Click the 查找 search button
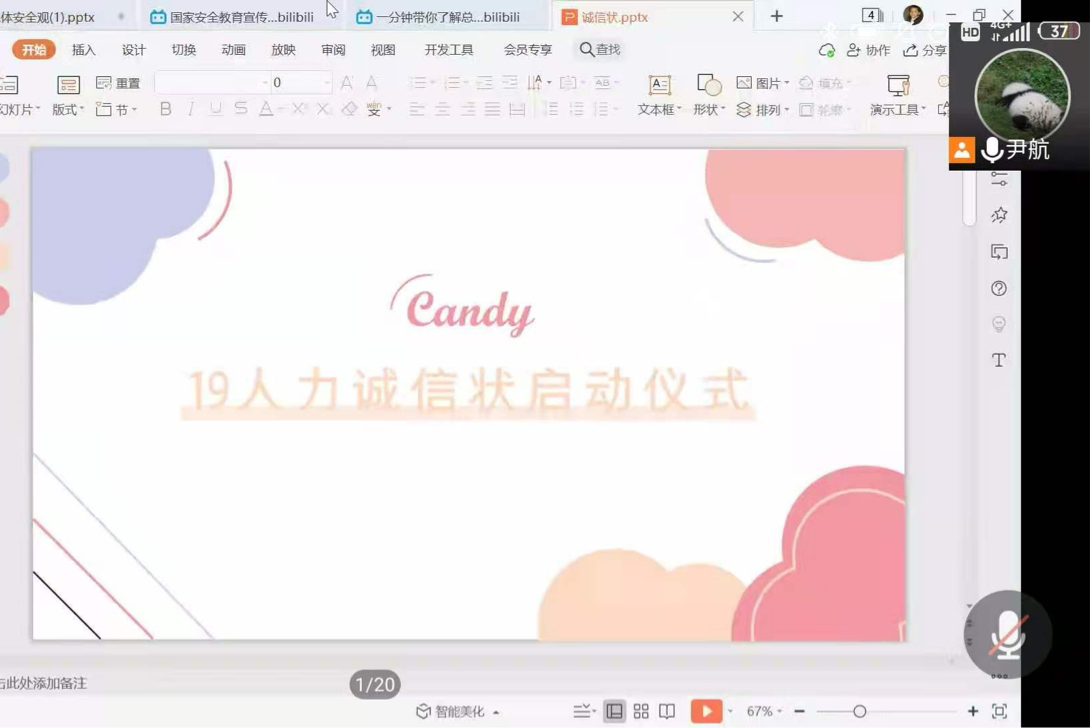Viewport: 1090px width, 728px height. point(600,49)
